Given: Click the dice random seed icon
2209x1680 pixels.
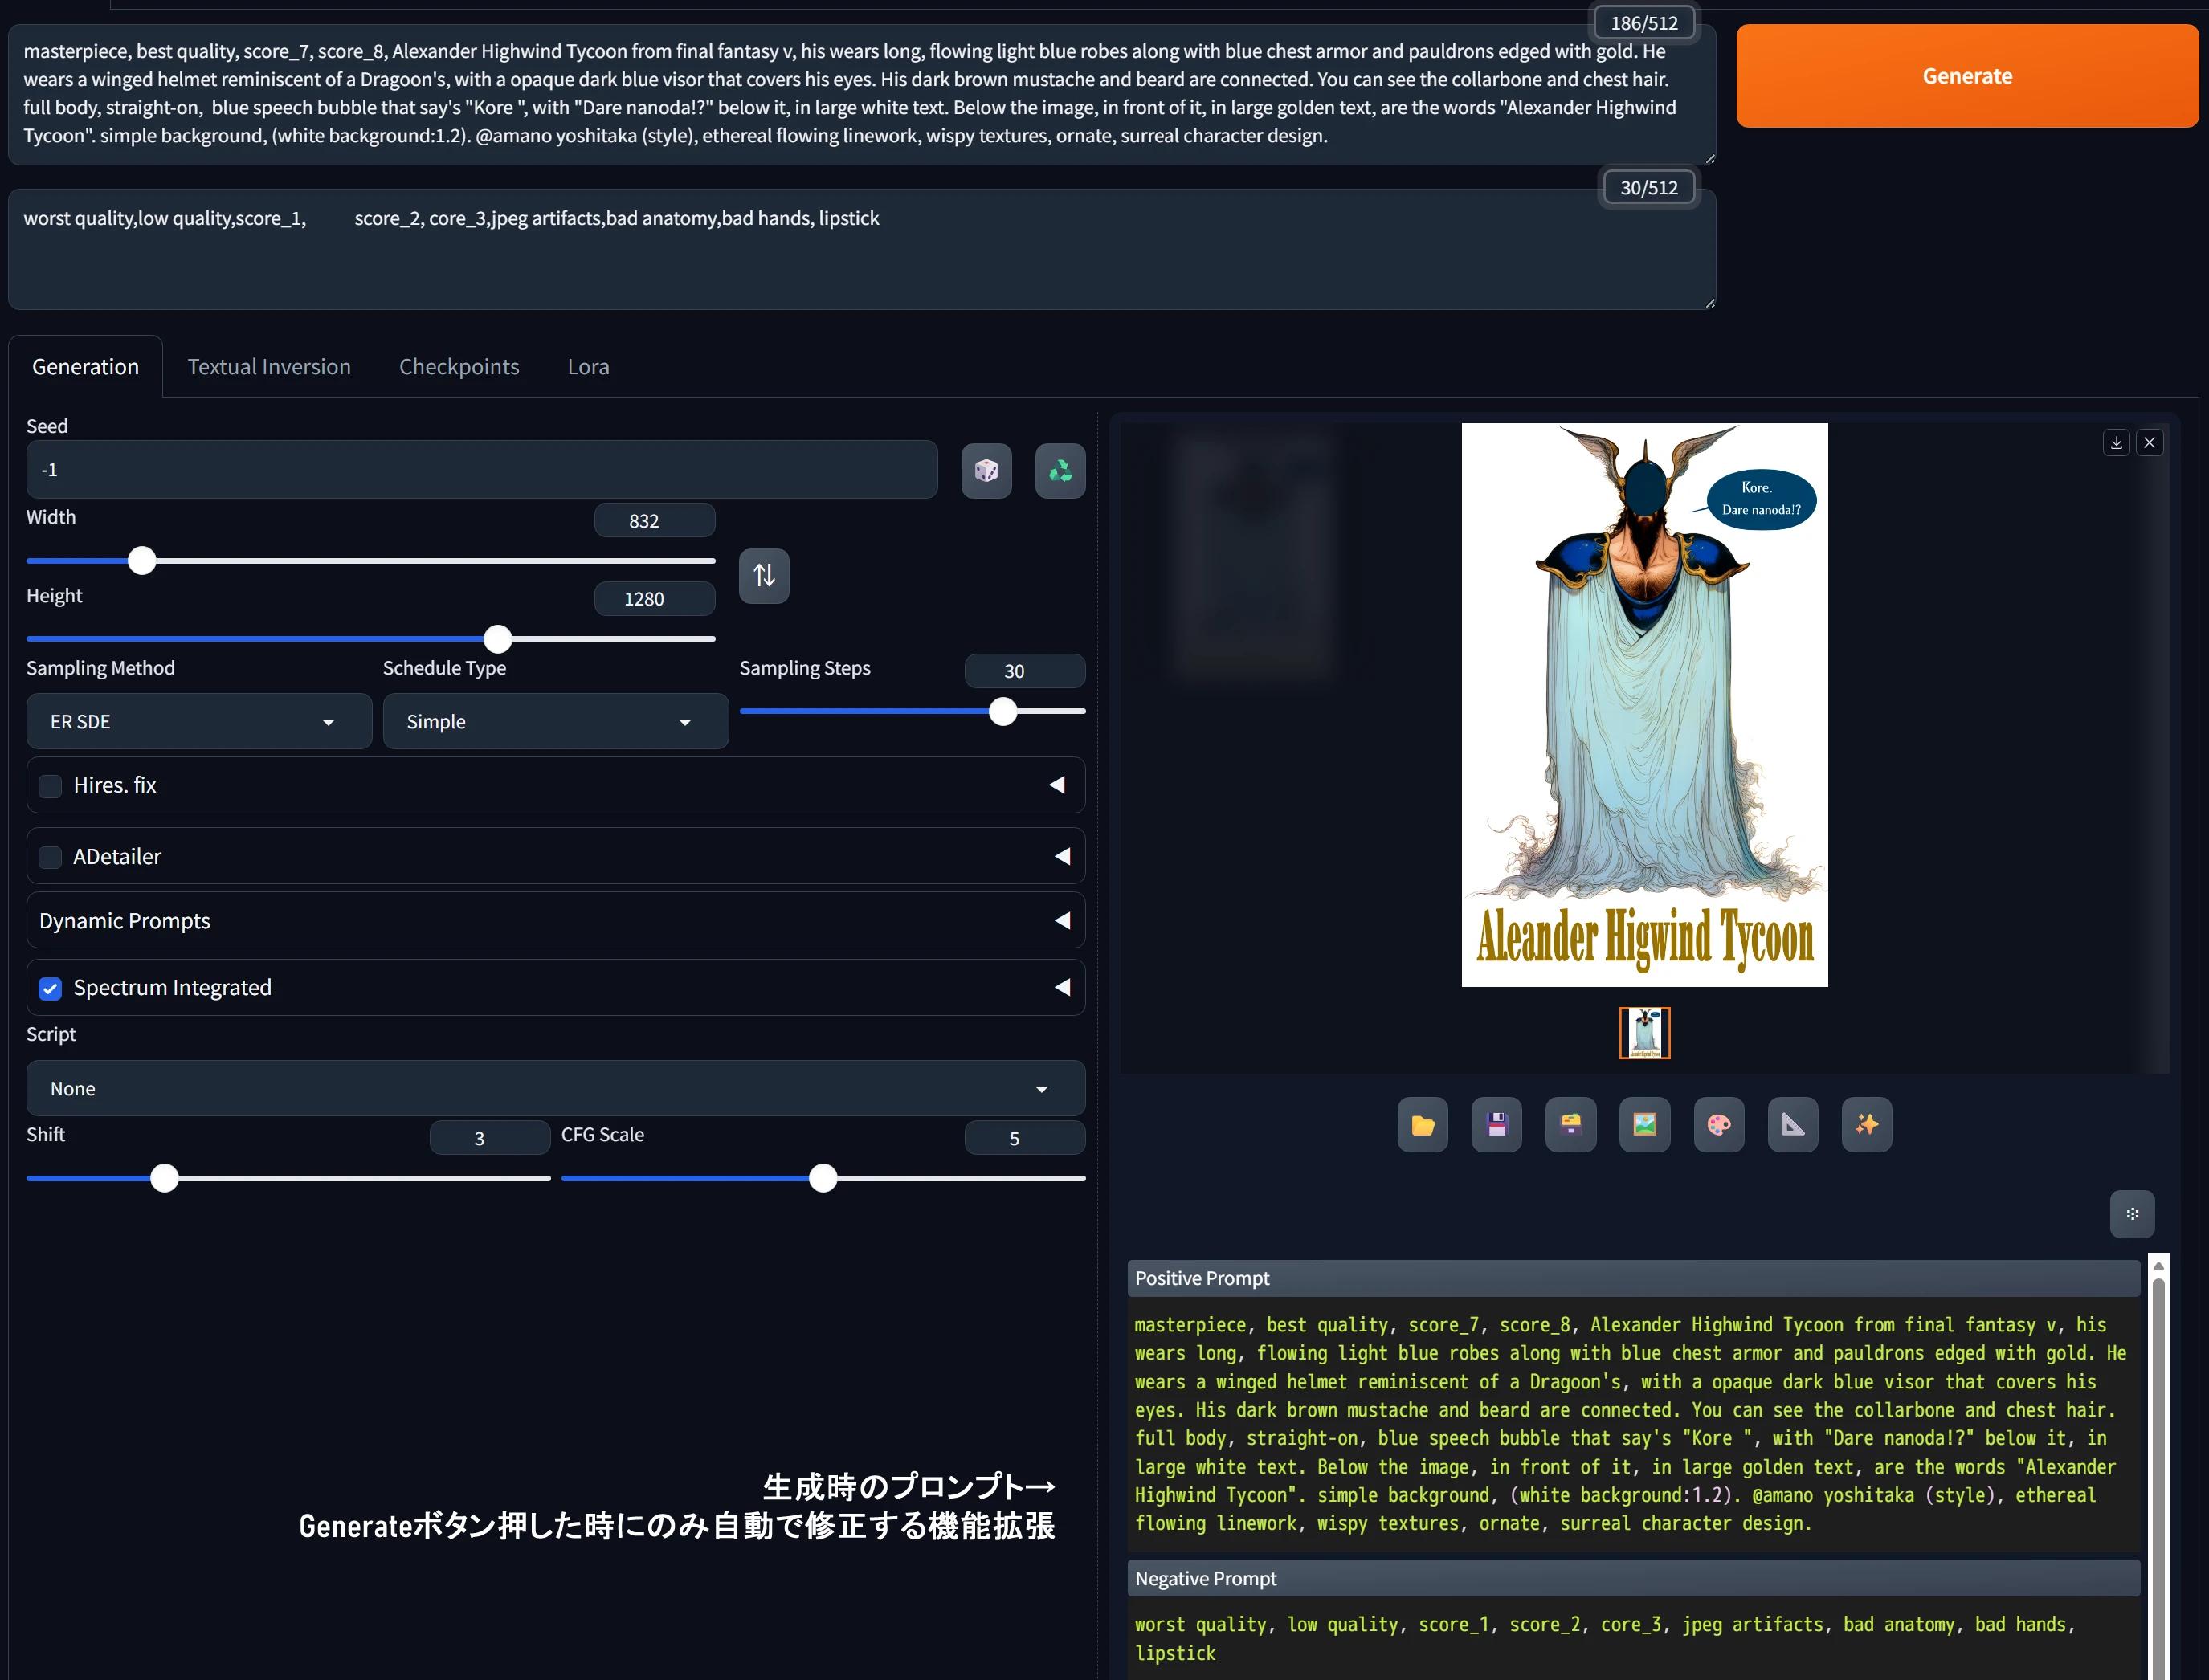Looking at the screenshot, I should click(986, 470).
